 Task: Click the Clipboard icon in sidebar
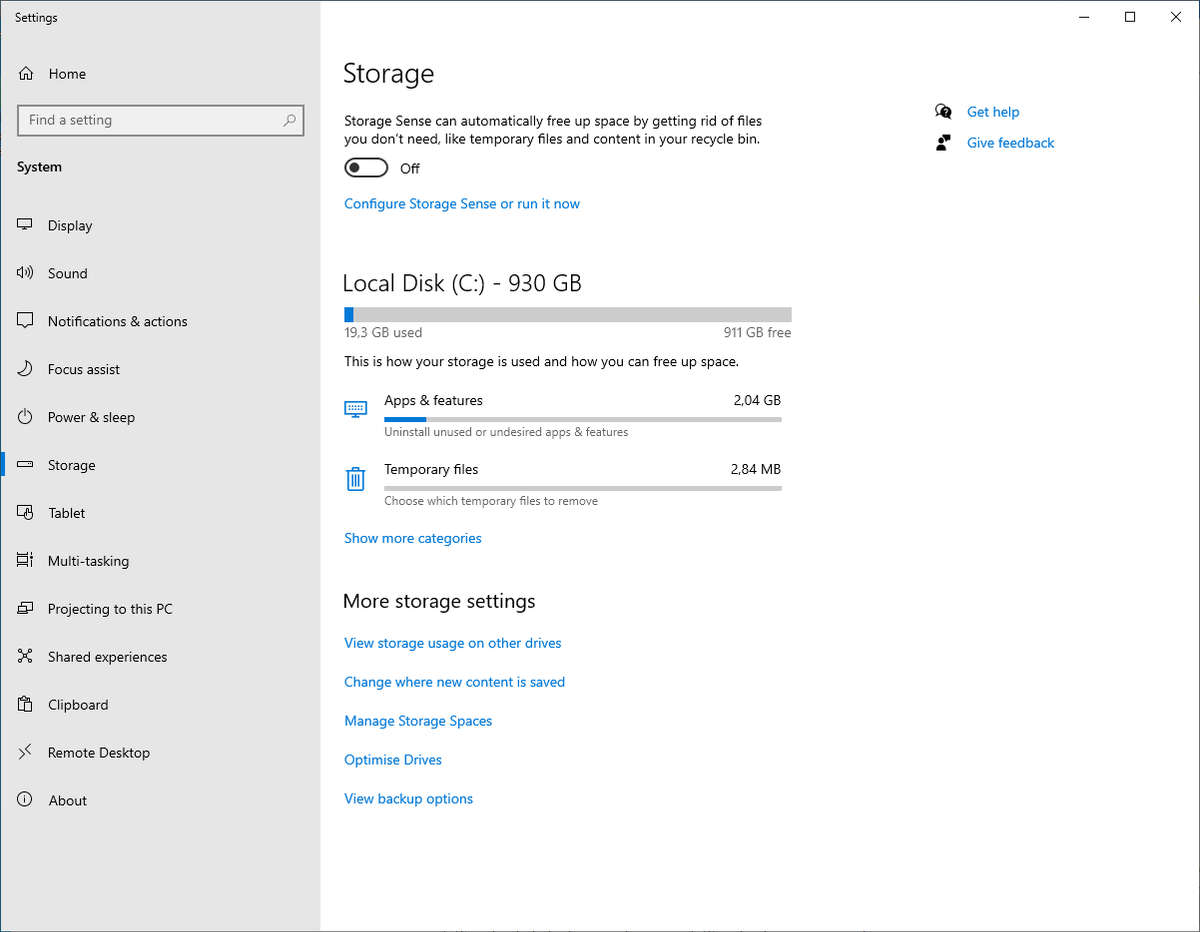(x=26, y=705)
